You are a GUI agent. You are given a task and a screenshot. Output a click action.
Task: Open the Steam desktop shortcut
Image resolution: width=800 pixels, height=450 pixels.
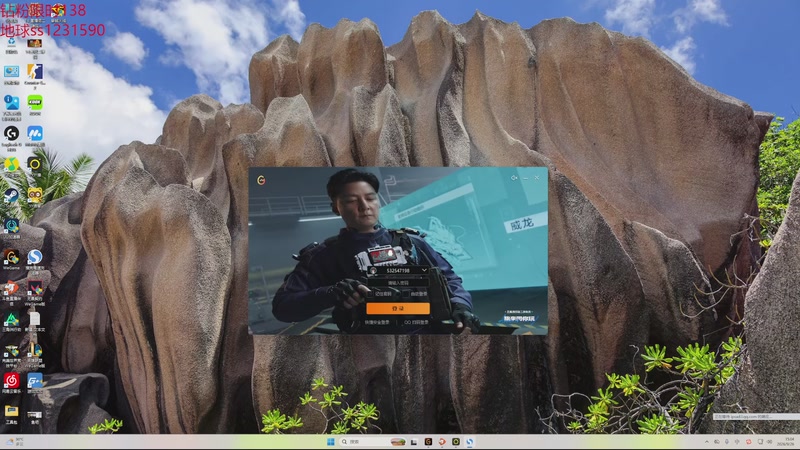[11, 195]
